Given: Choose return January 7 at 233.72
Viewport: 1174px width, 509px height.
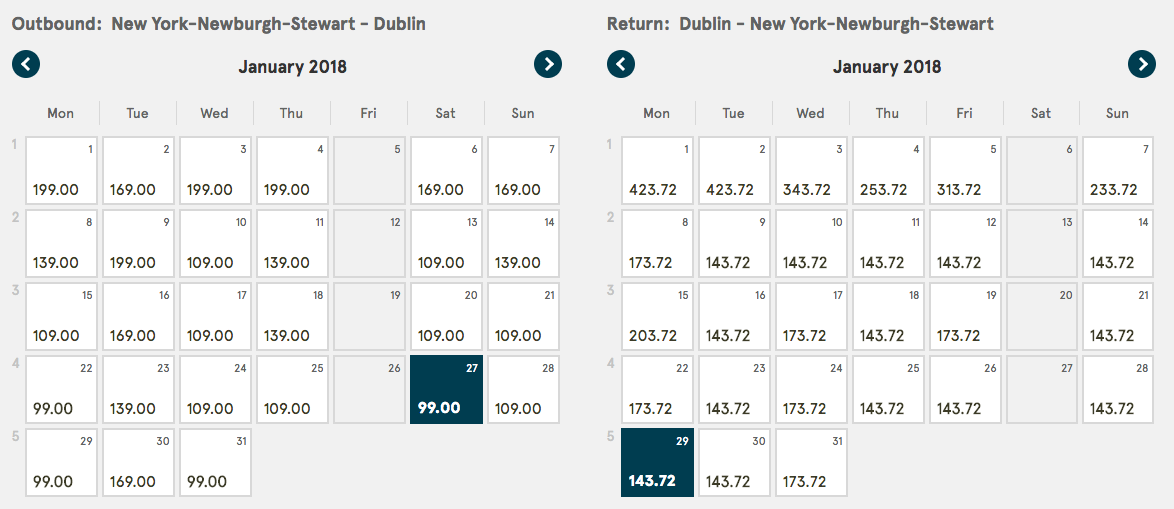Looking at the screenshot, I should pos(1119,172).
